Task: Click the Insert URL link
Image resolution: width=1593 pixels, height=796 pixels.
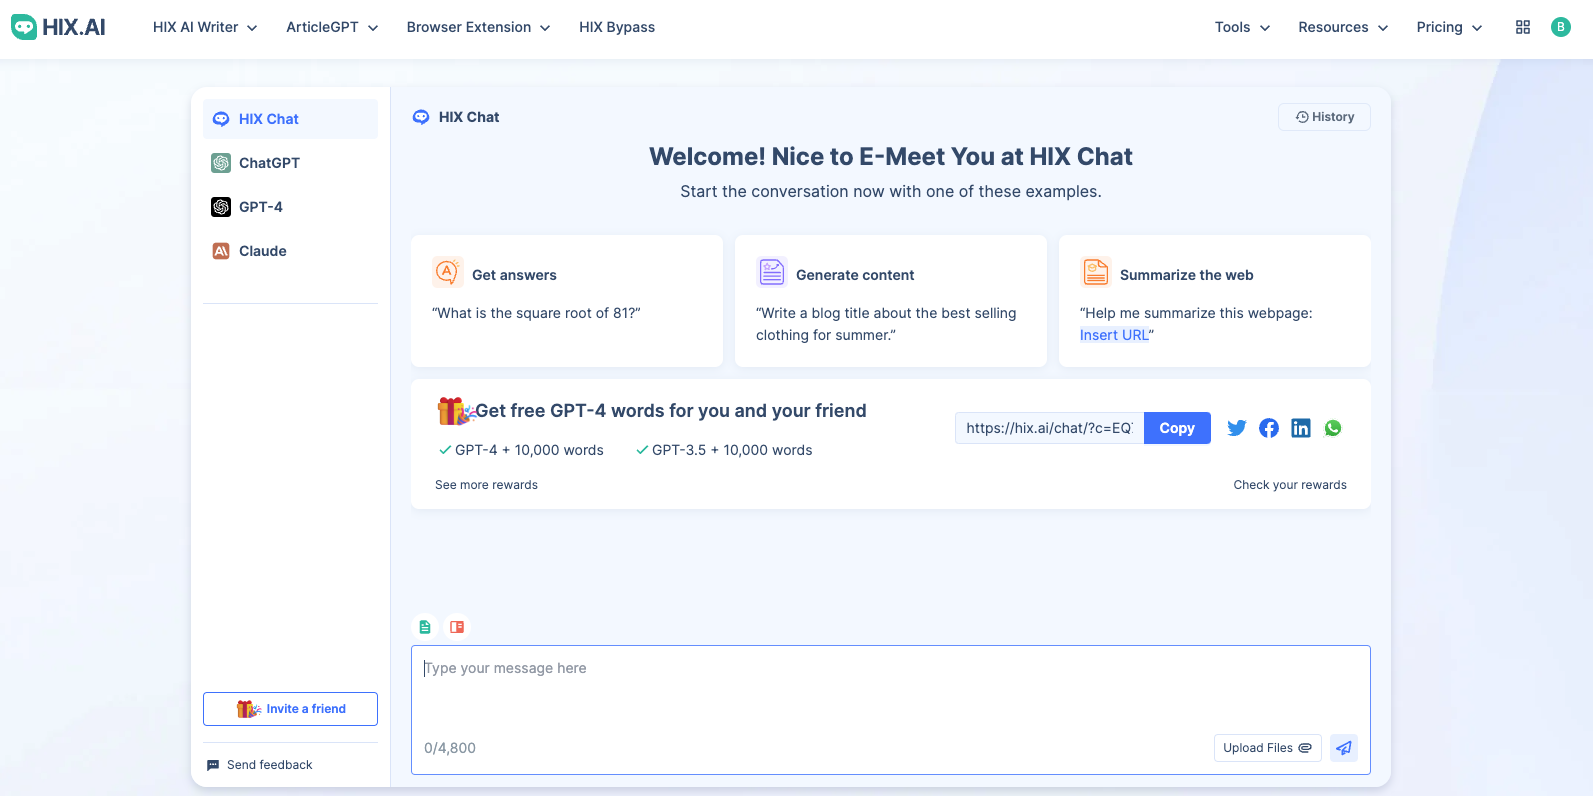Action: click(x=1114, y=335)
